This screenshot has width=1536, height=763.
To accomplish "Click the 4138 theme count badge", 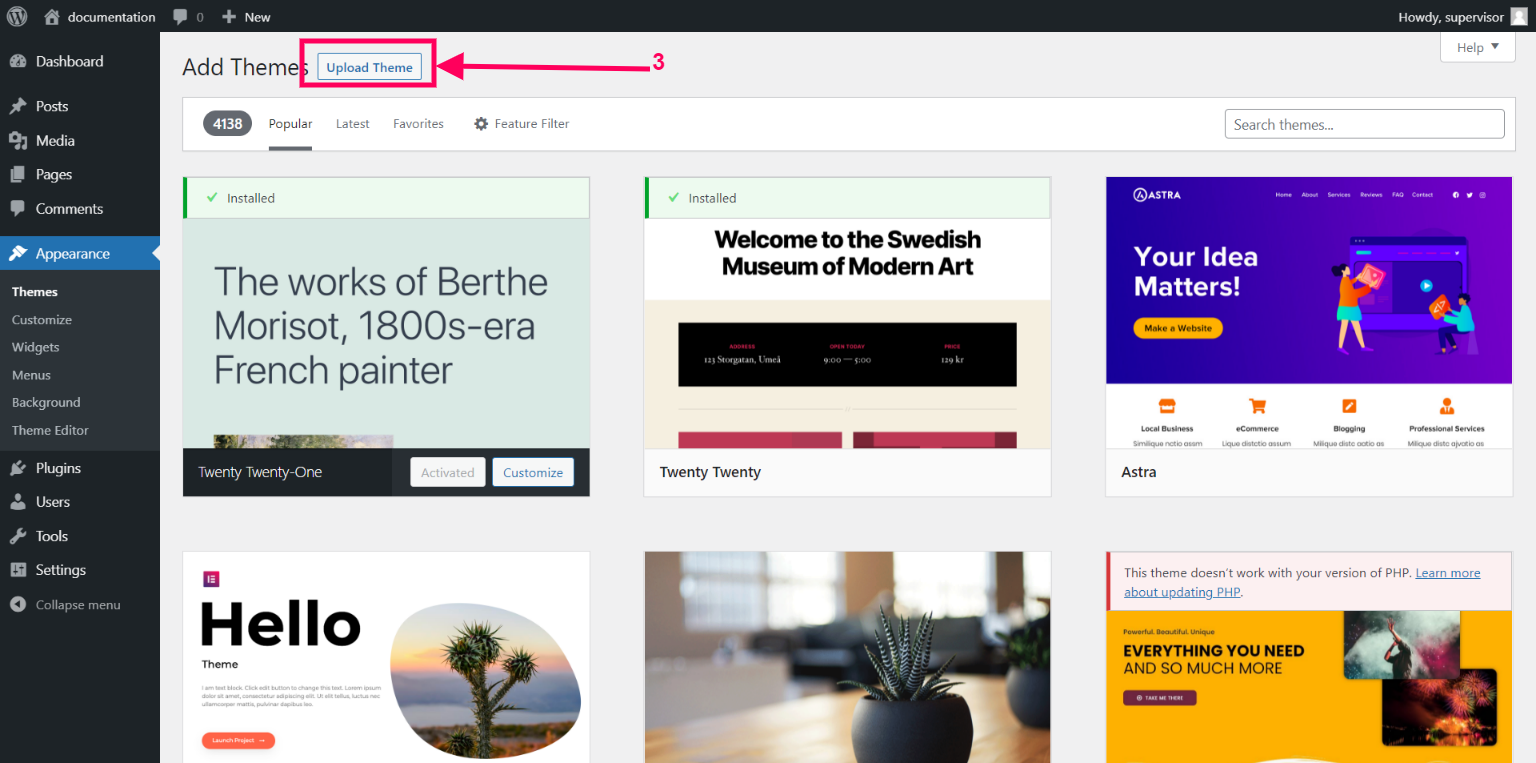I will (x=227, y=124).
